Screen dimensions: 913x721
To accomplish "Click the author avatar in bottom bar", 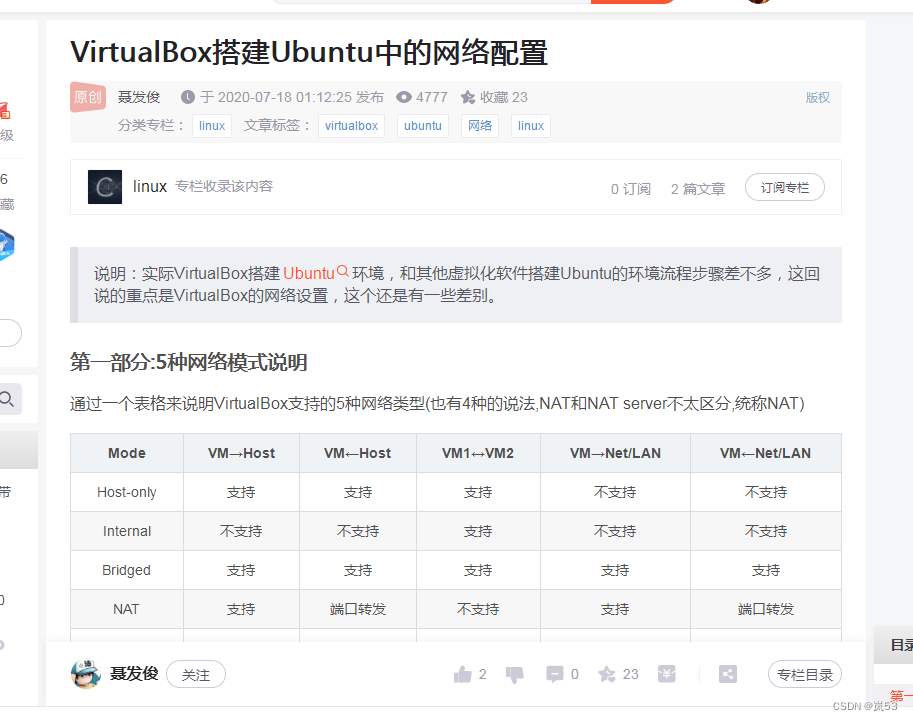I will [86, 674].
